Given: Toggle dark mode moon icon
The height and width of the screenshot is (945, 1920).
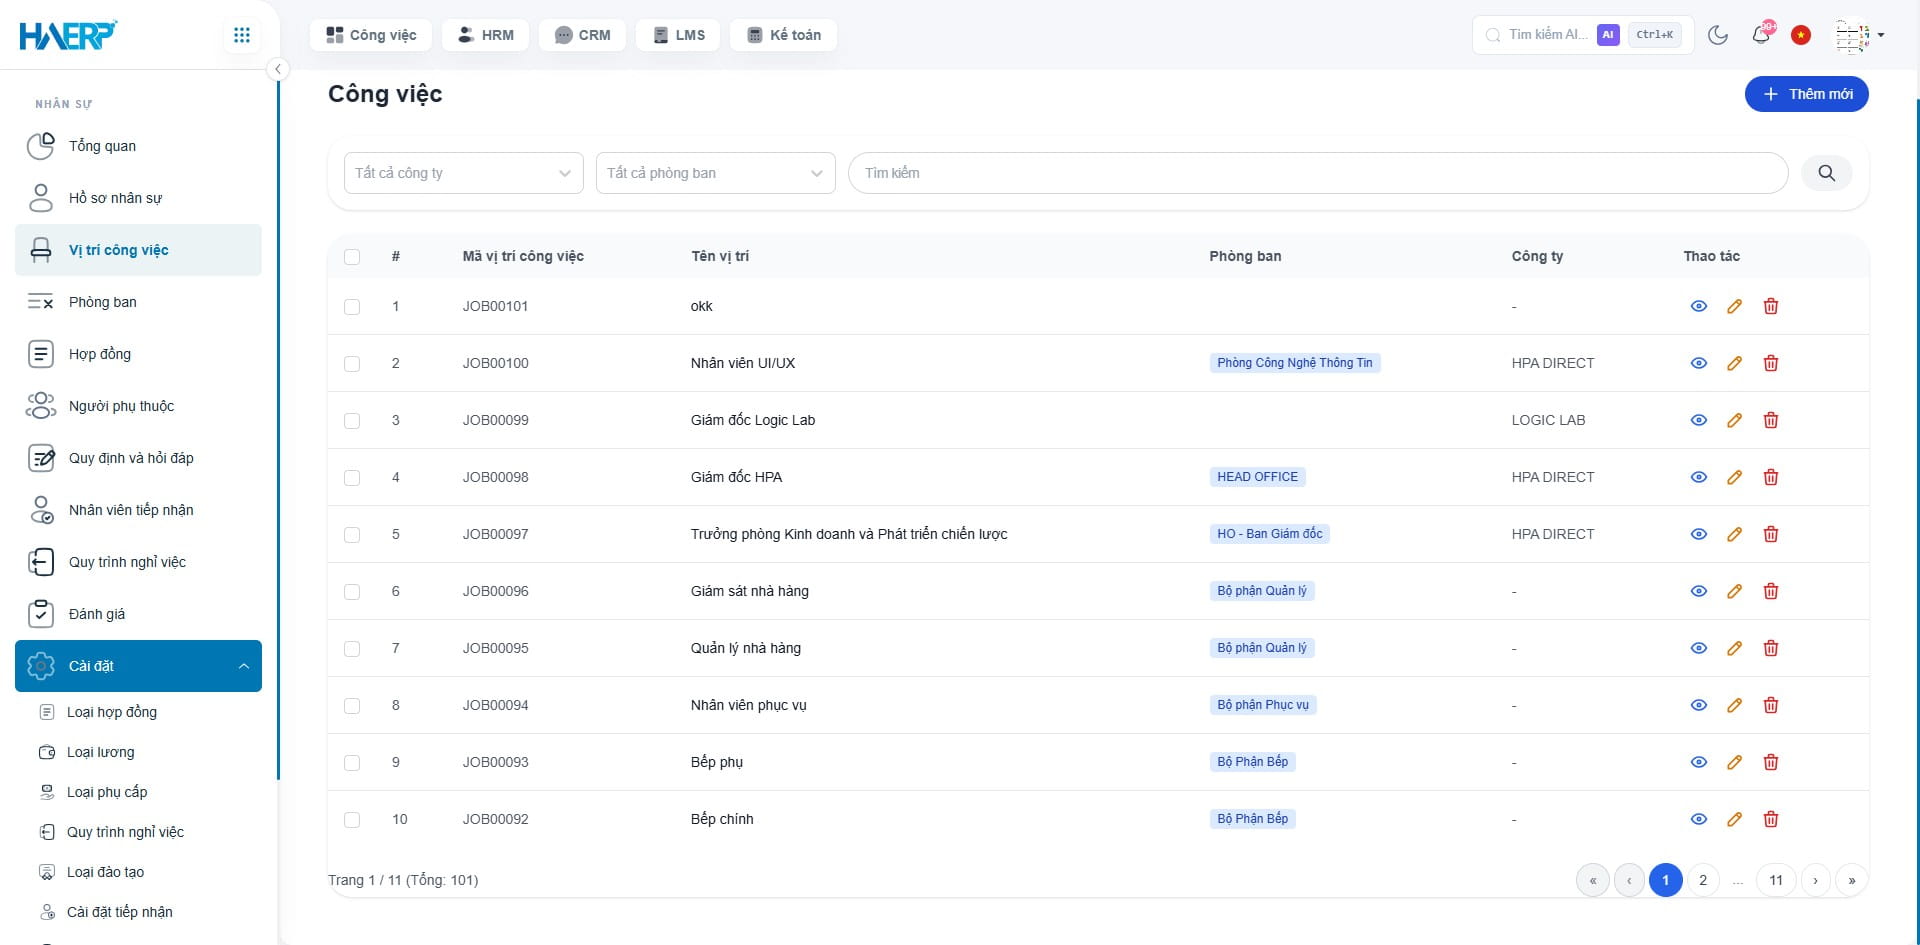Looking at the screenshot, I should coord(1718,35).
